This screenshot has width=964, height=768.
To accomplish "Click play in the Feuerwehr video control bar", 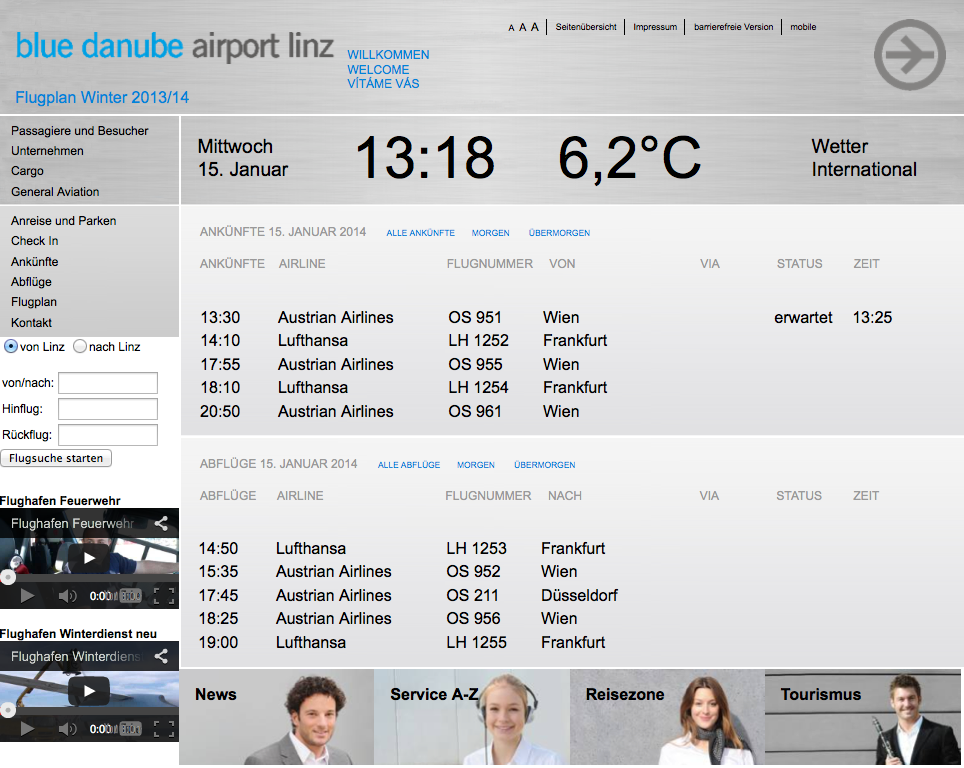I will point(27,595).
